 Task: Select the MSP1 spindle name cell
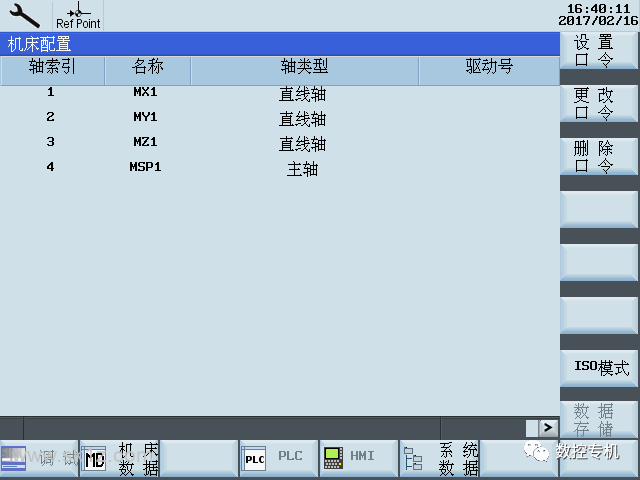point(145,167)
